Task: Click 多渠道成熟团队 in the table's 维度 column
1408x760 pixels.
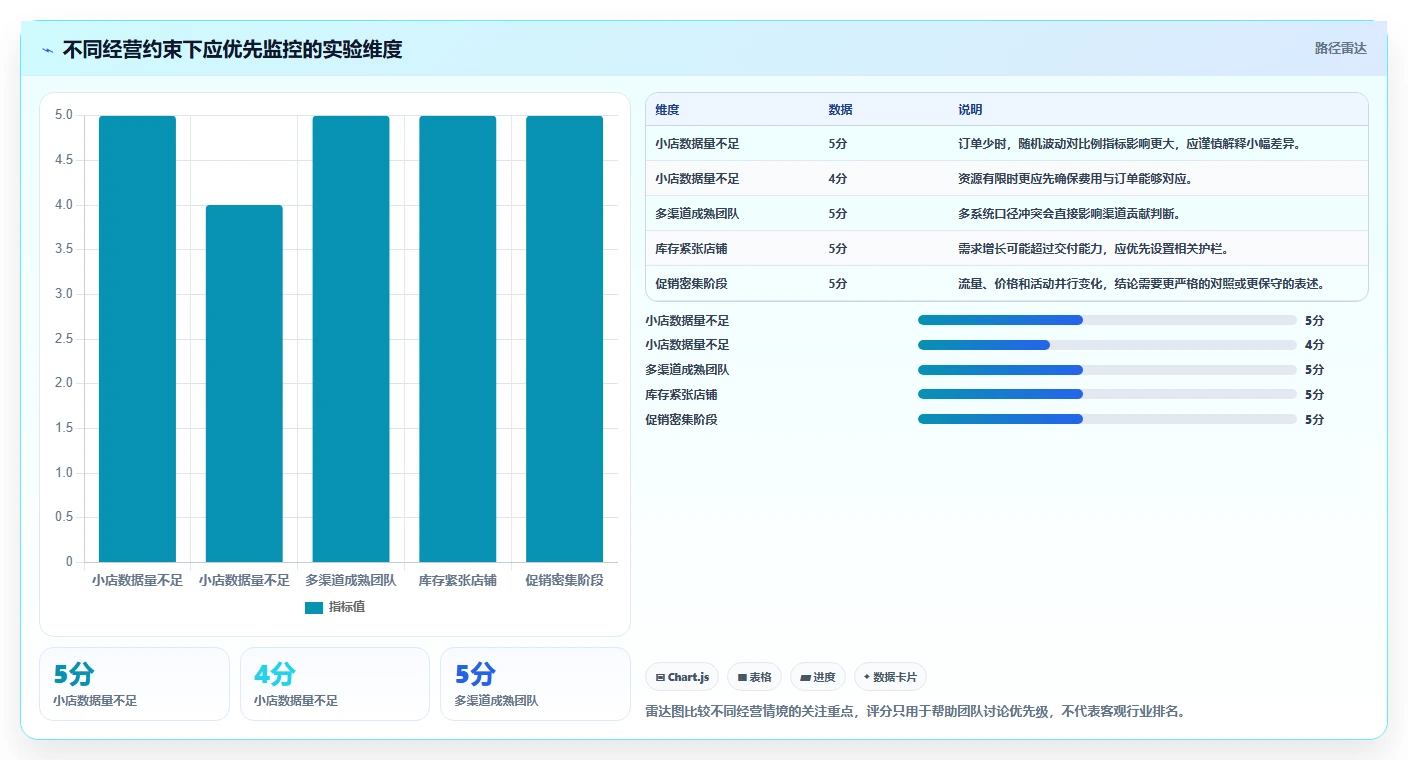Action: click(x=697, y=214)
